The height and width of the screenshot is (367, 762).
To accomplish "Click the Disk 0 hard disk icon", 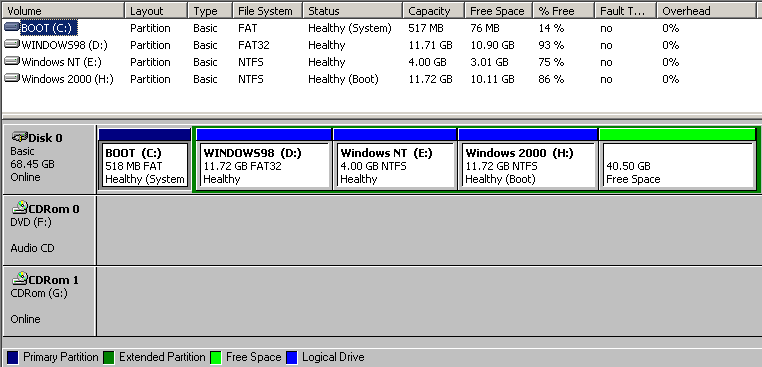I will (19, 137).
